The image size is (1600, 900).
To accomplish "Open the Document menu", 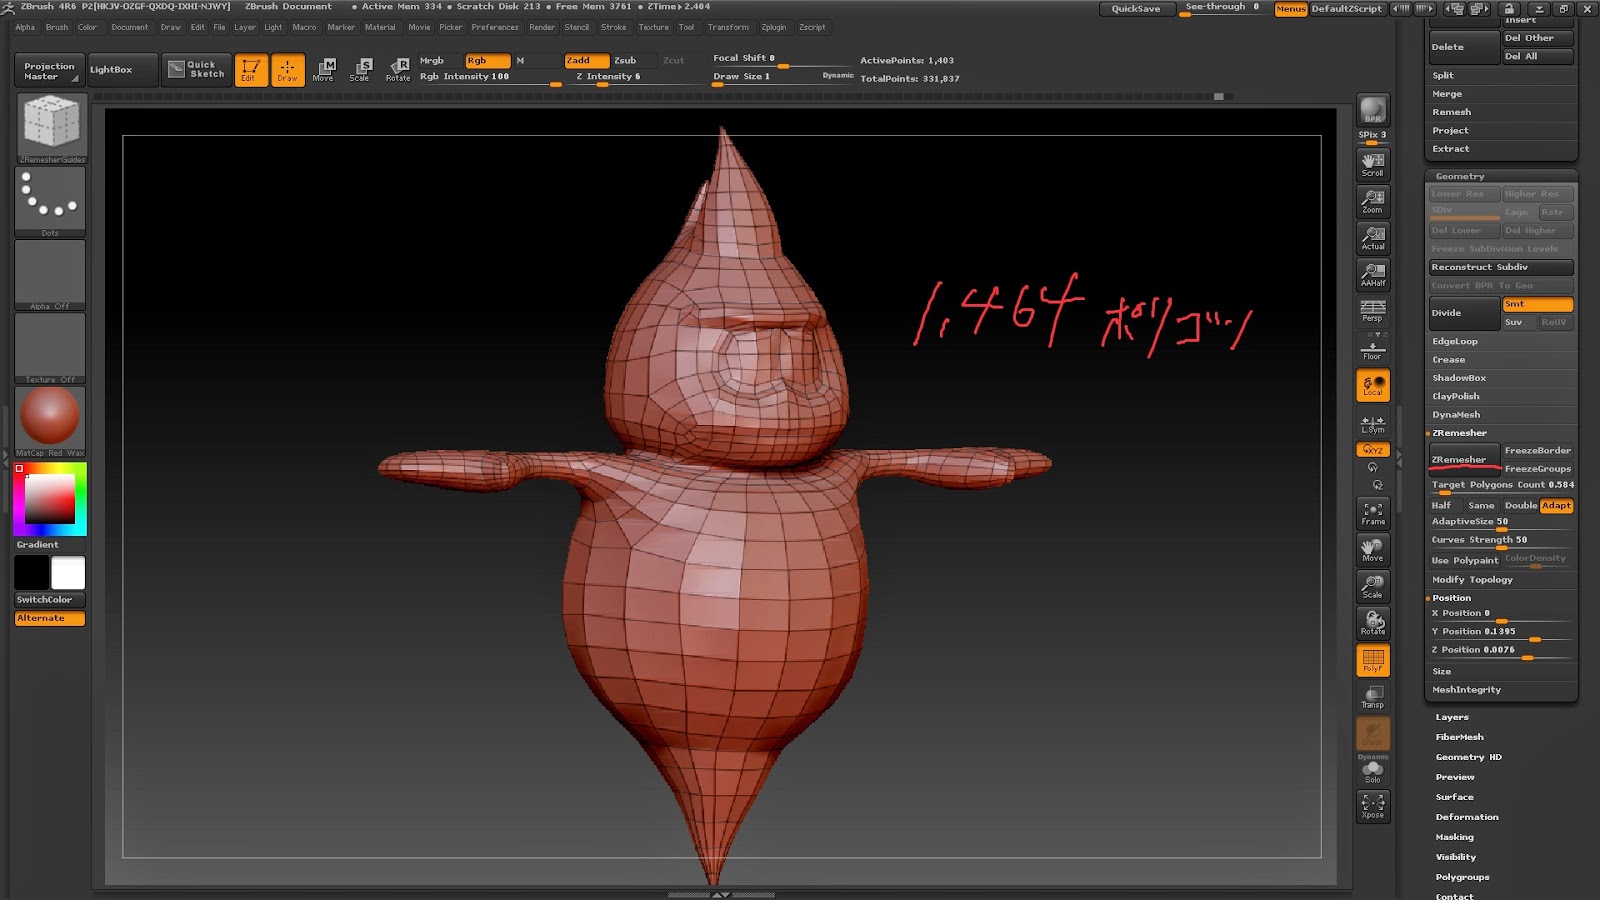I will (129, 27).
